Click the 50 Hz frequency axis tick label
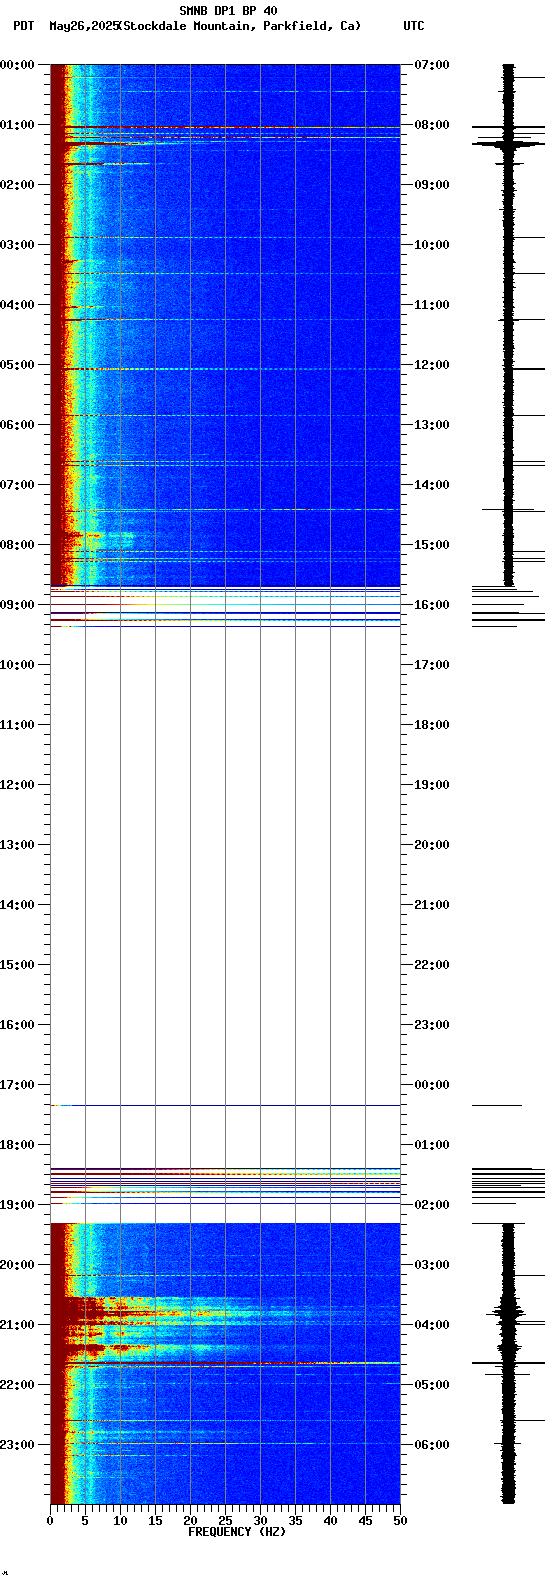 pyautogui.click(x=400, y=1521)
